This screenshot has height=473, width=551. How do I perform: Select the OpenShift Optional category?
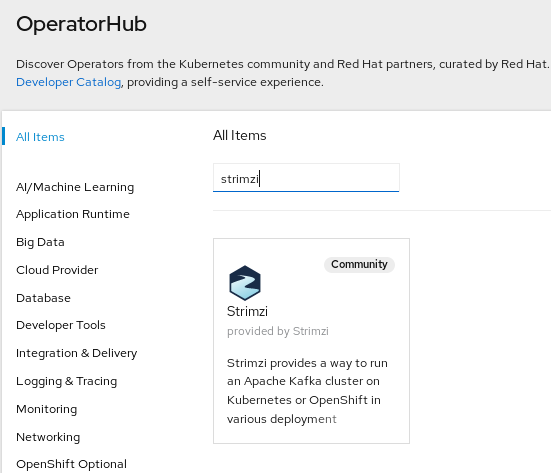pos(71,464)
